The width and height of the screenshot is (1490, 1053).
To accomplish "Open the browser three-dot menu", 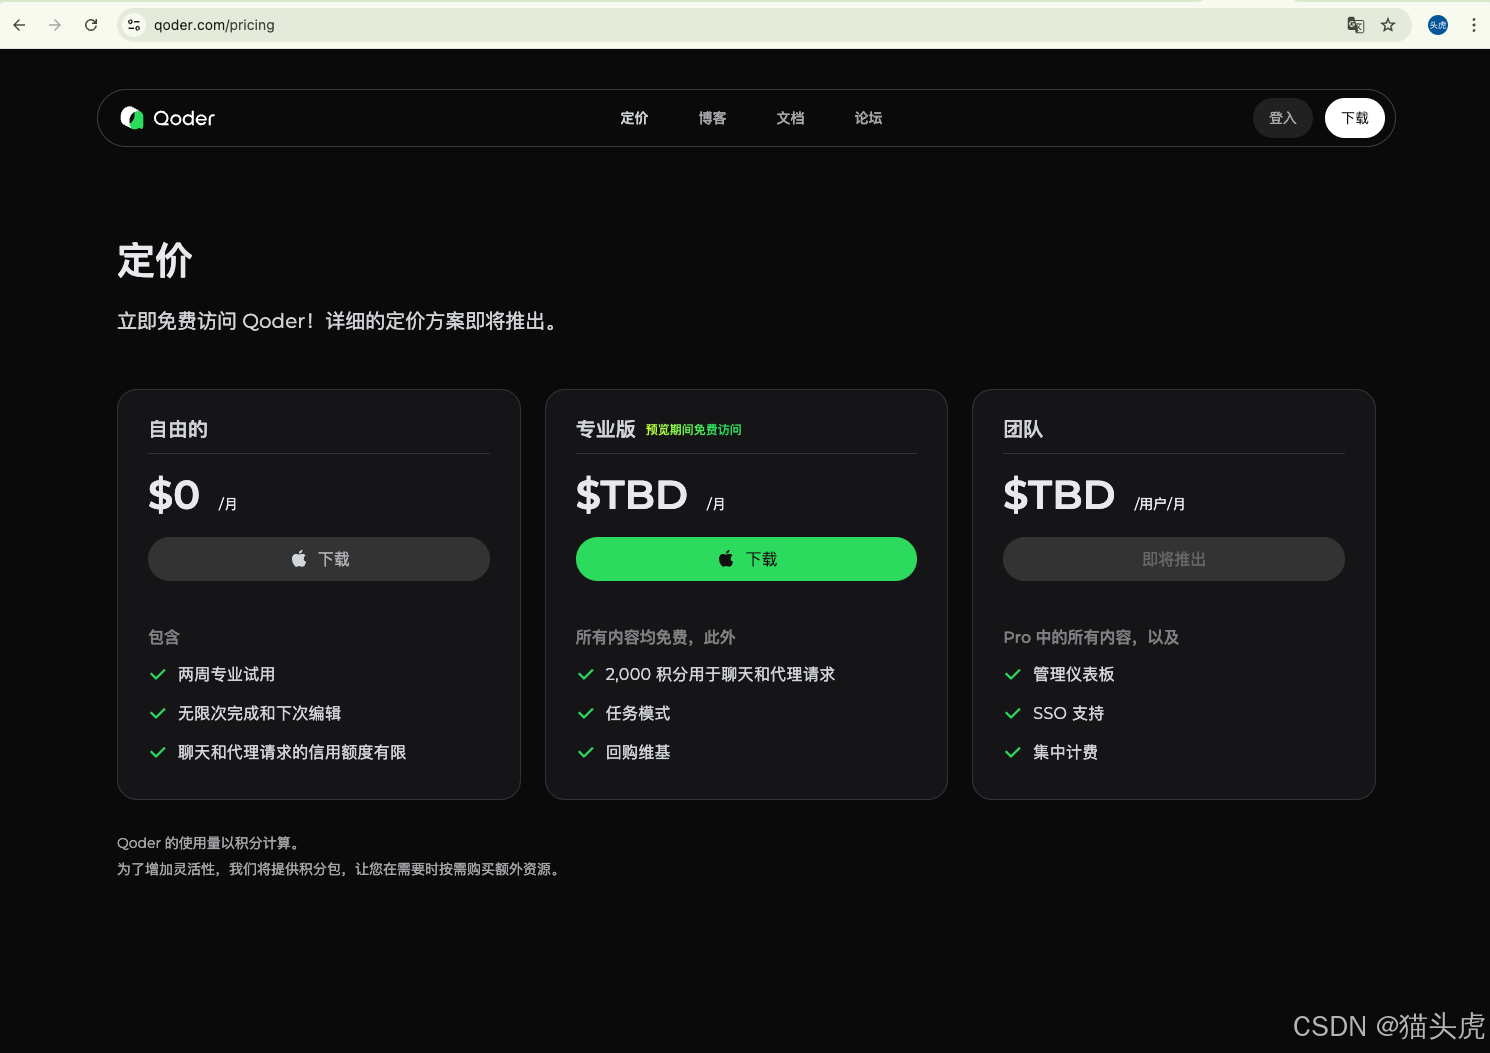I will 1474,25.
